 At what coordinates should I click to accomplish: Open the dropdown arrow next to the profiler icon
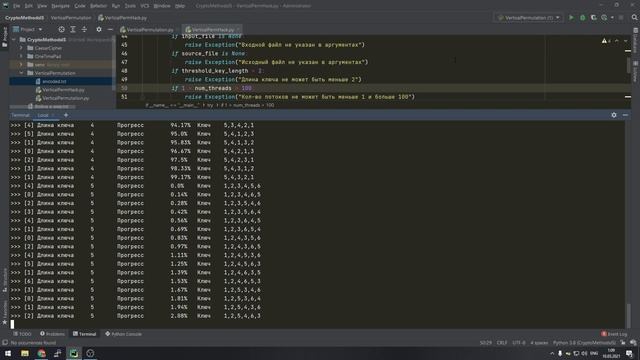[612, 18]
